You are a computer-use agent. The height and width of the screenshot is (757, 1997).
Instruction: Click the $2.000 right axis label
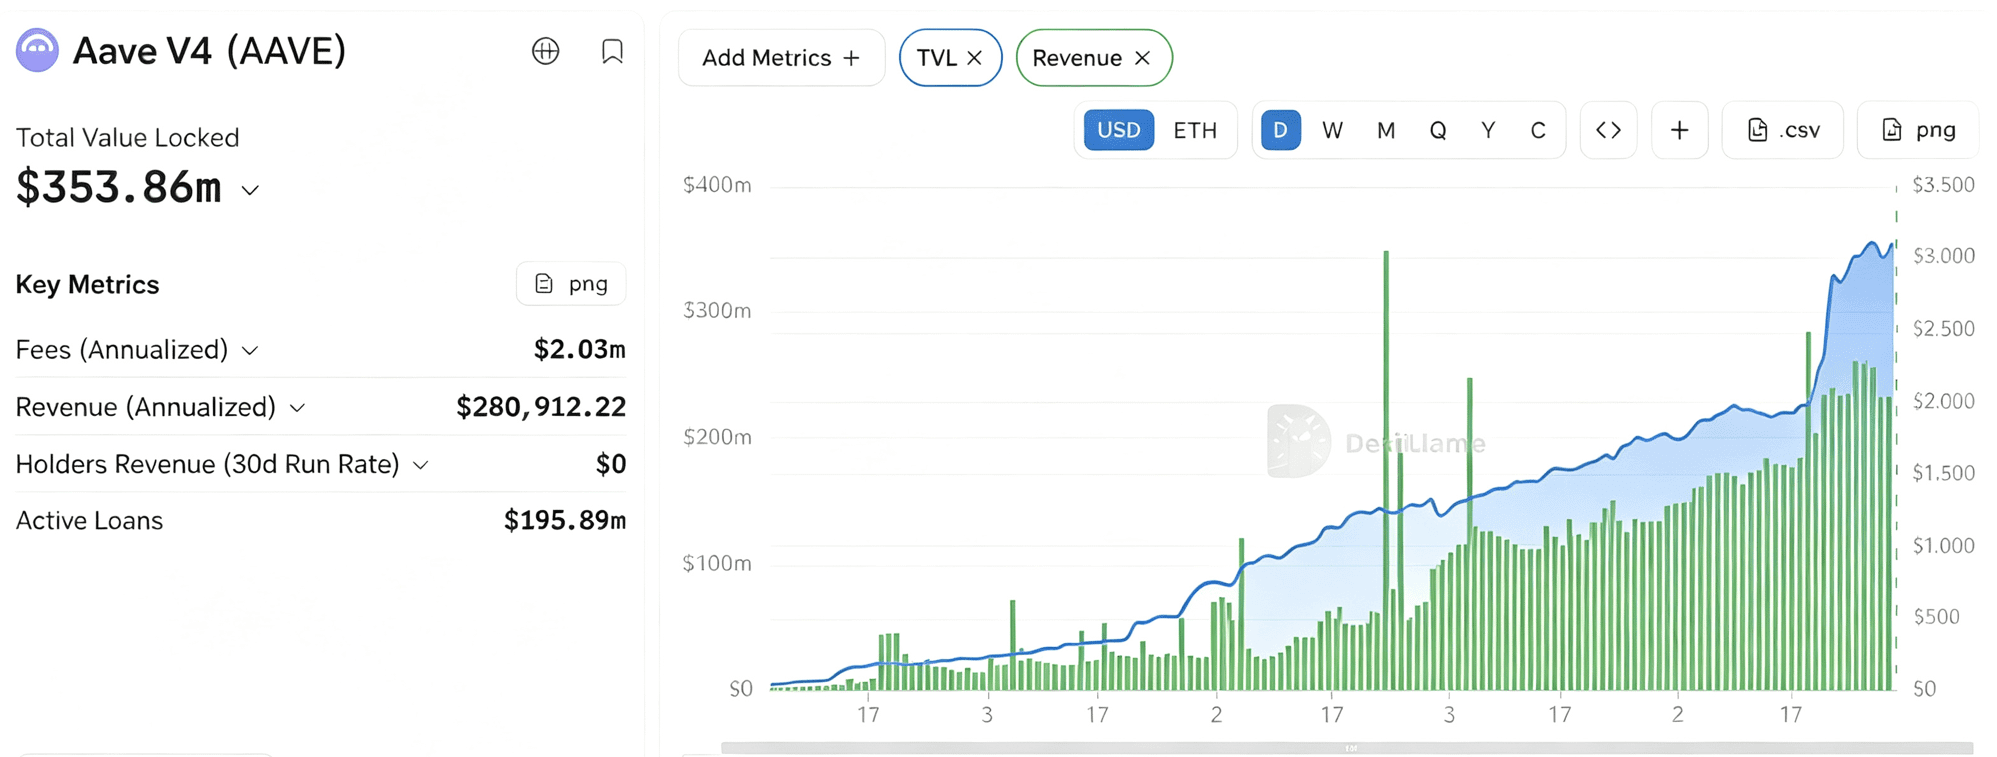pos(1943,401)
